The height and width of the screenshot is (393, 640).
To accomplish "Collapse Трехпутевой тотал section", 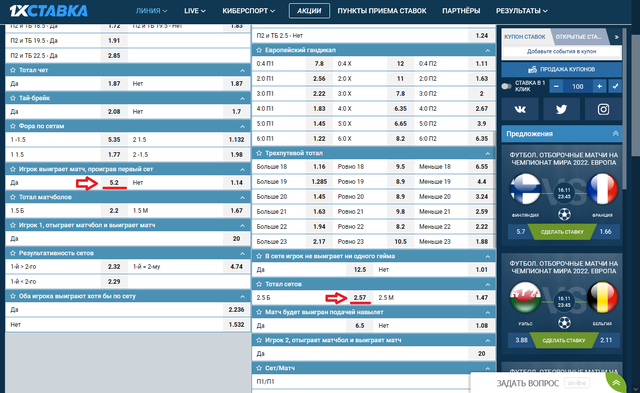I will click(x=488, y=153).
